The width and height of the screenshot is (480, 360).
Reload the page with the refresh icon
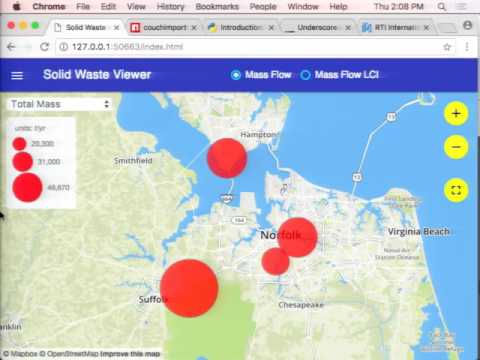click(44, 47)
